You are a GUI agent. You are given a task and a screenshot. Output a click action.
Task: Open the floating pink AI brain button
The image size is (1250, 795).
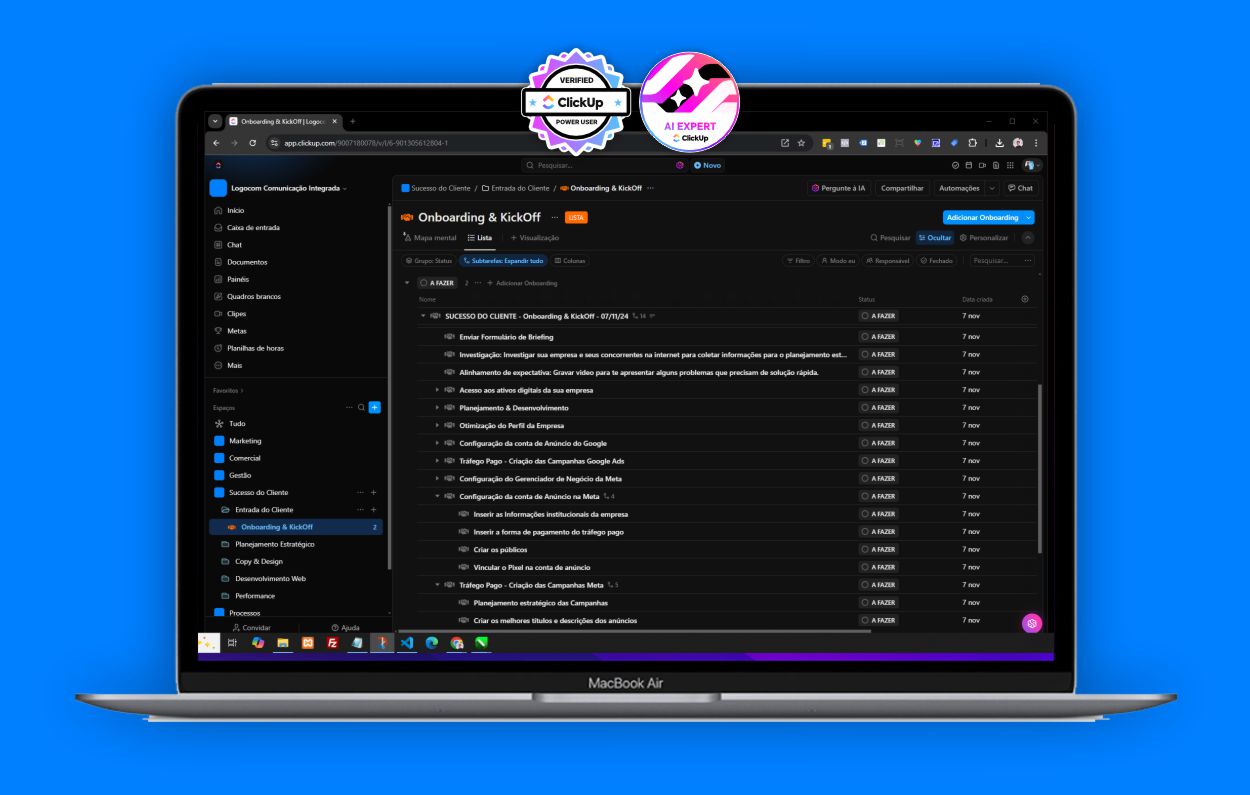tap(1032, 623)
